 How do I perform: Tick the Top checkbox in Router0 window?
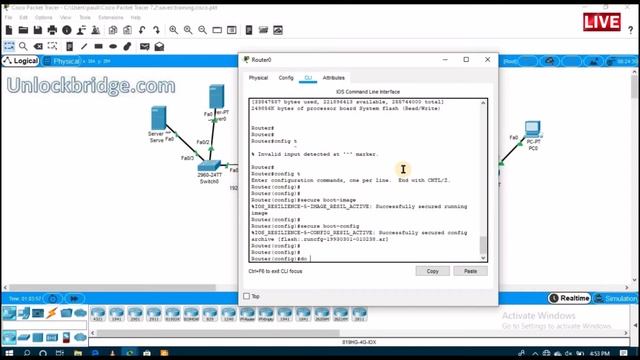pyautogui.click(x=247, y=296)
